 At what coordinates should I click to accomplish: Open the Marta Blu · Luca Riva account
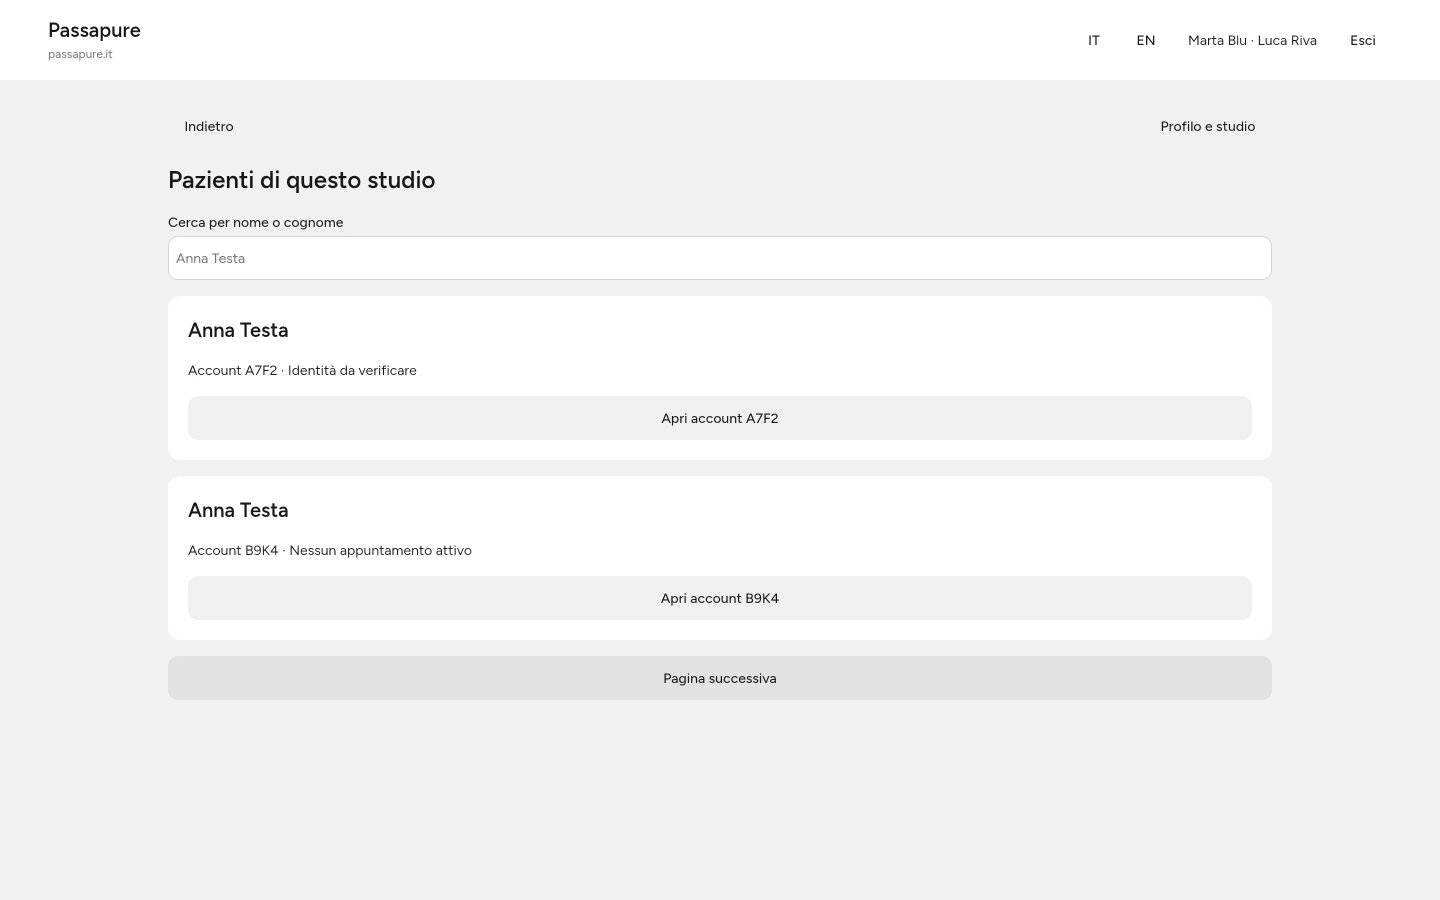1252,40
